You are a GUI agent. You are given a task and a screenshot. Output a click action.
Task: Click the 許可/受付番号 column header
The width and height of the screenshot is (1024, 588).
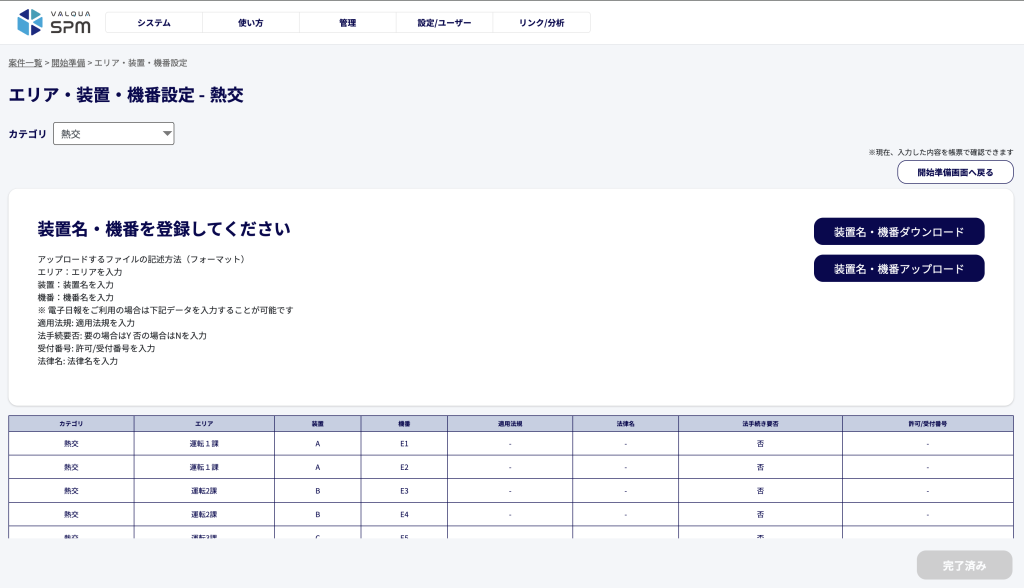[928, 424]
